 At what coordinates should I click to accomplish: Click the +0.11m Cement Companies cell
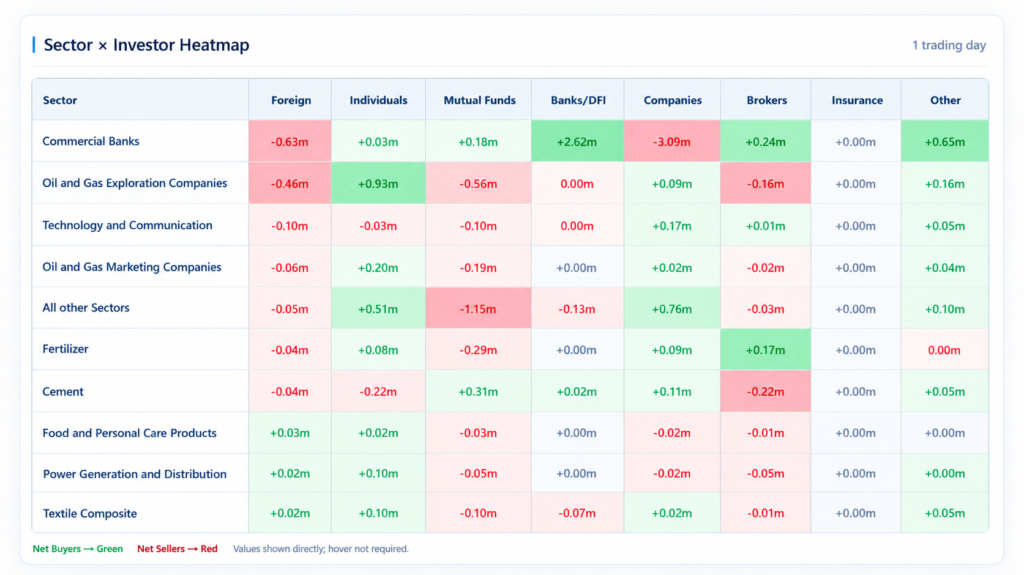click(x=672, y=391)
